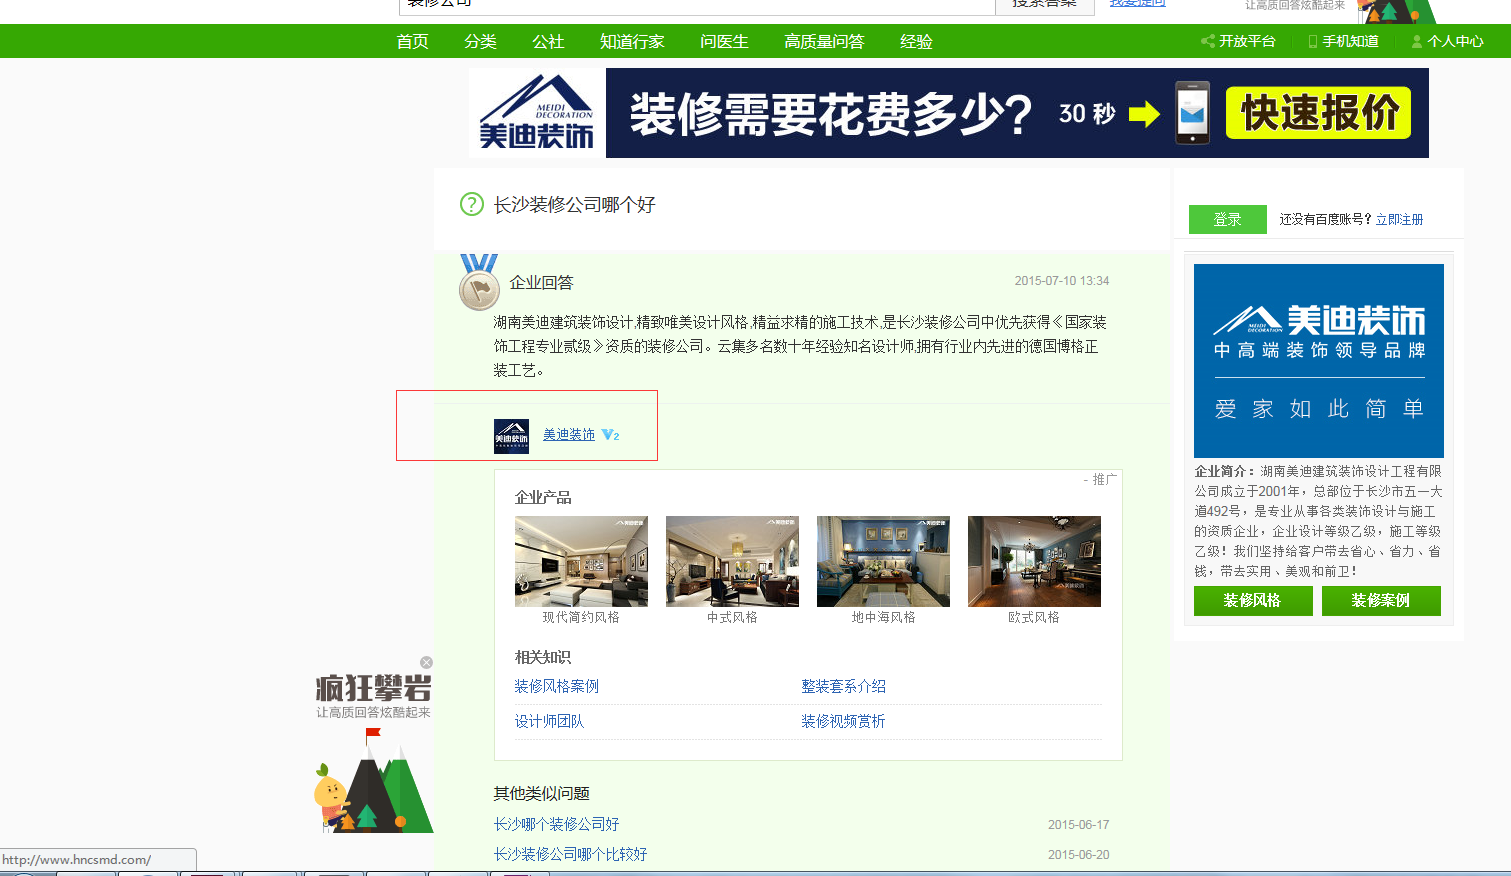Viewport: 1511px width, 876px height.
Task: Open the 中式风格 product thumbnail
Action: coord(732,561)
